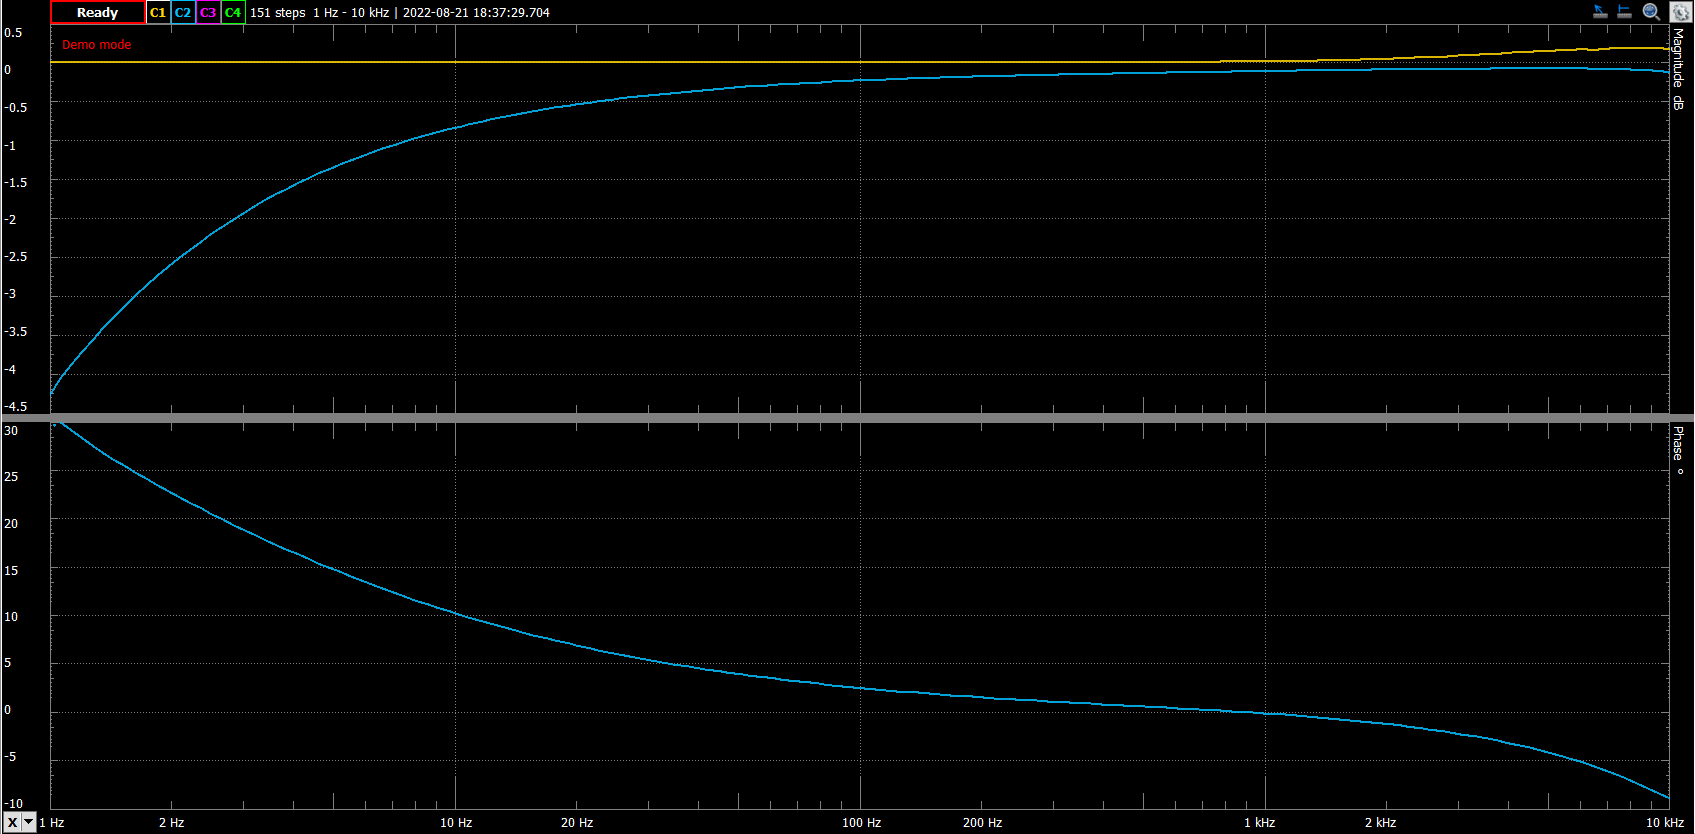Click the Ready status button
Image resolution: width=1695 pixels, height=834 pixels.
click(98, 13)
